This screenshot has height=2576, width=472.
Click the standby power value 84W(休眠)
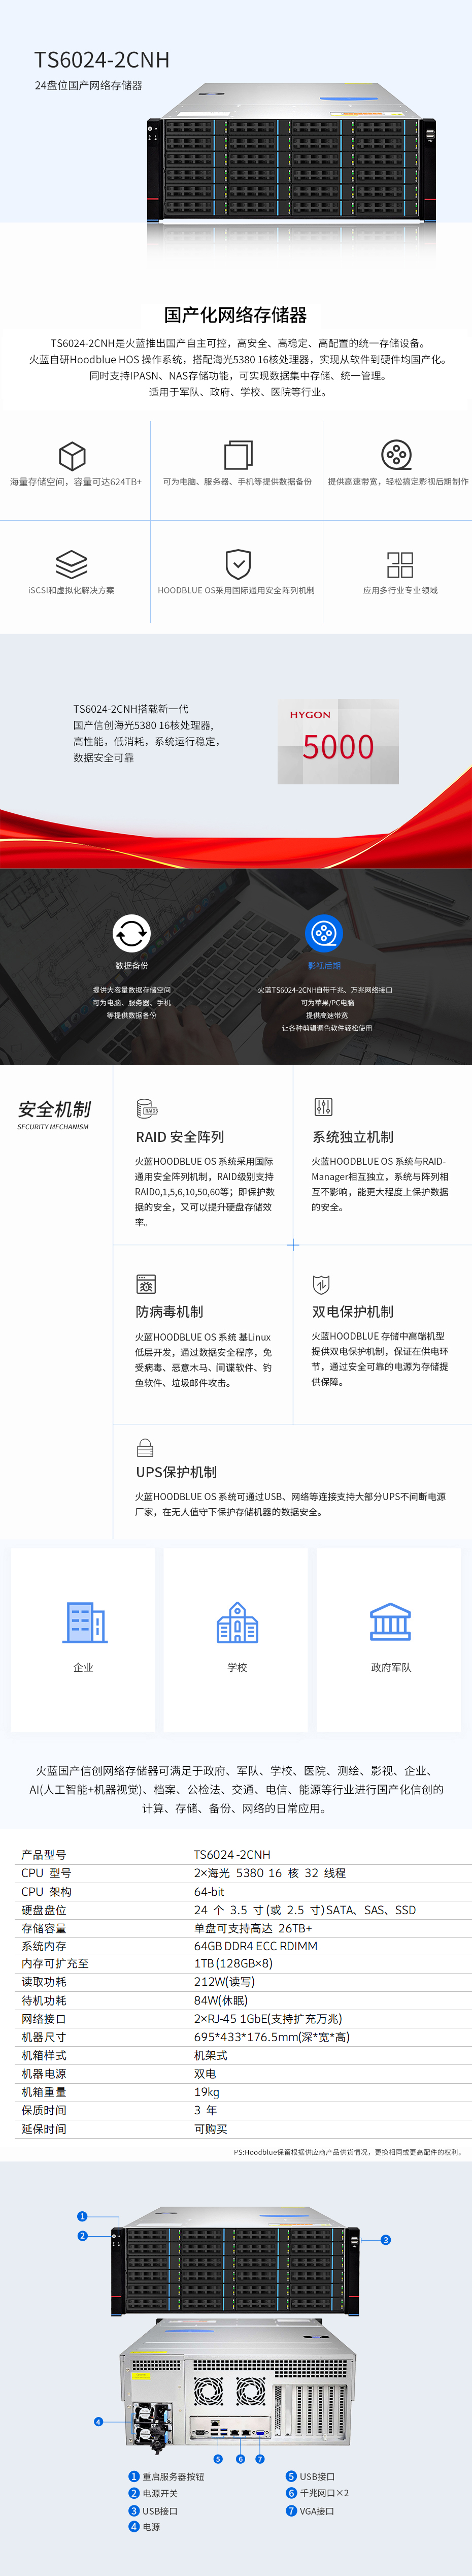pos(221,2001)
